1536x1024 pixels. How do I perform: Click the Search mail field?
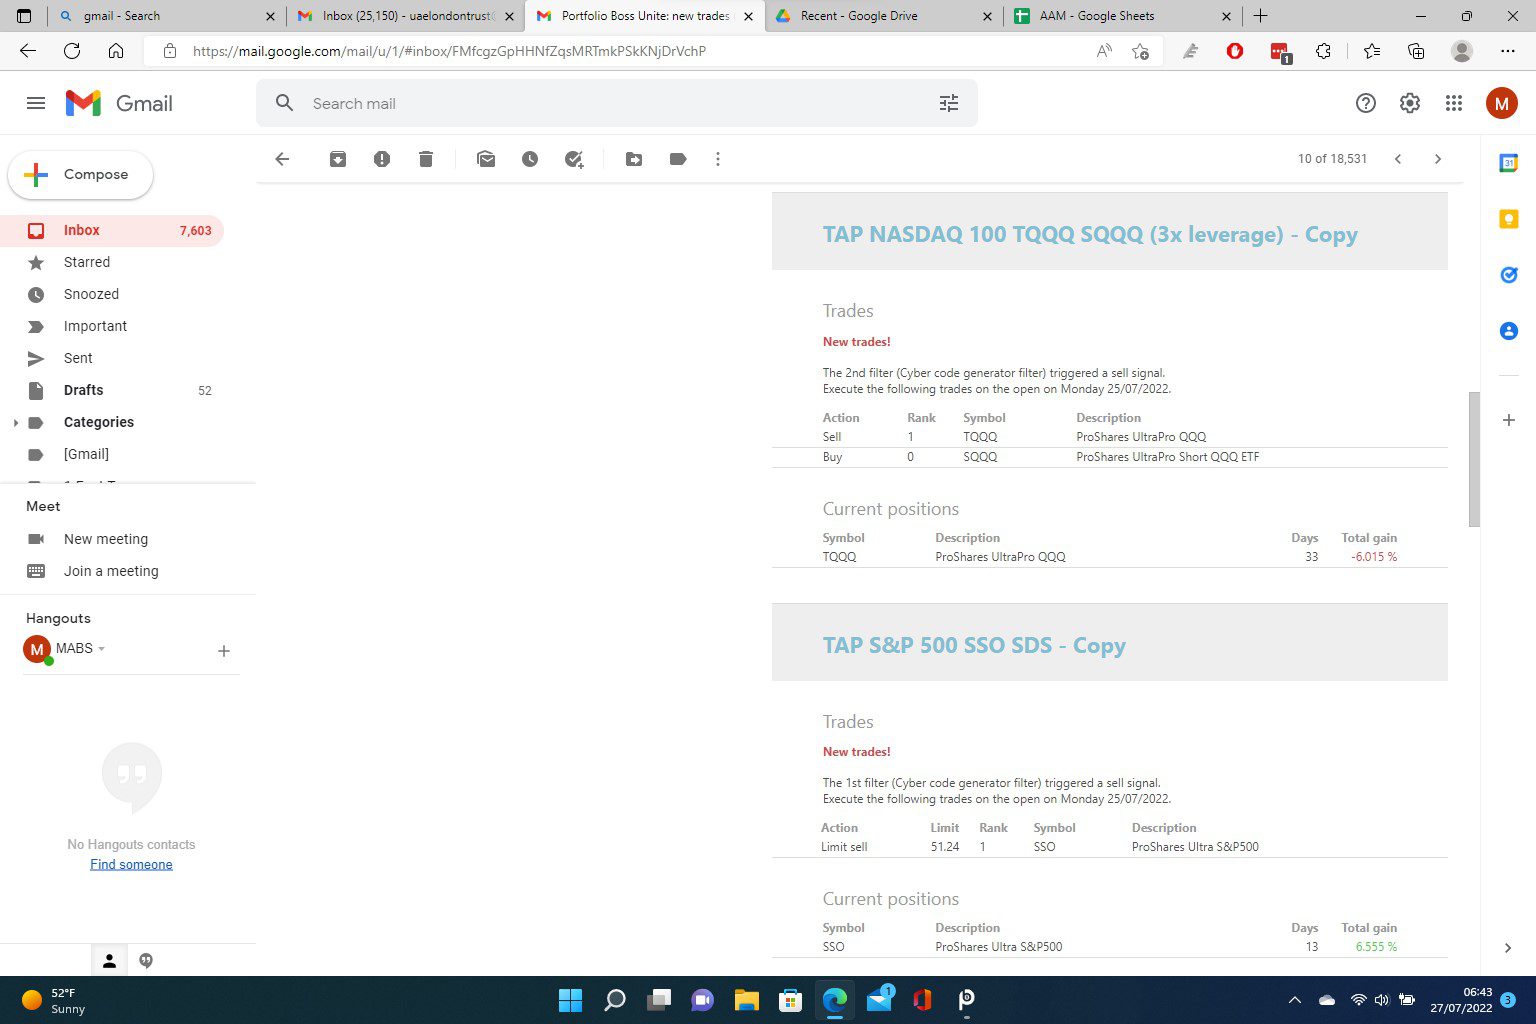(600, 103)
